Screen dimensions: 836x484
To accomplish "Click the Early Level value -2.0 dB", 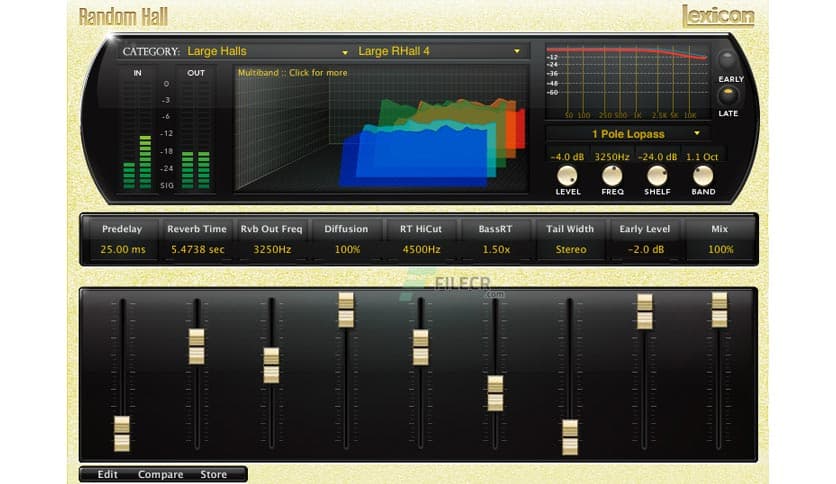I will [x=646, y=249].
